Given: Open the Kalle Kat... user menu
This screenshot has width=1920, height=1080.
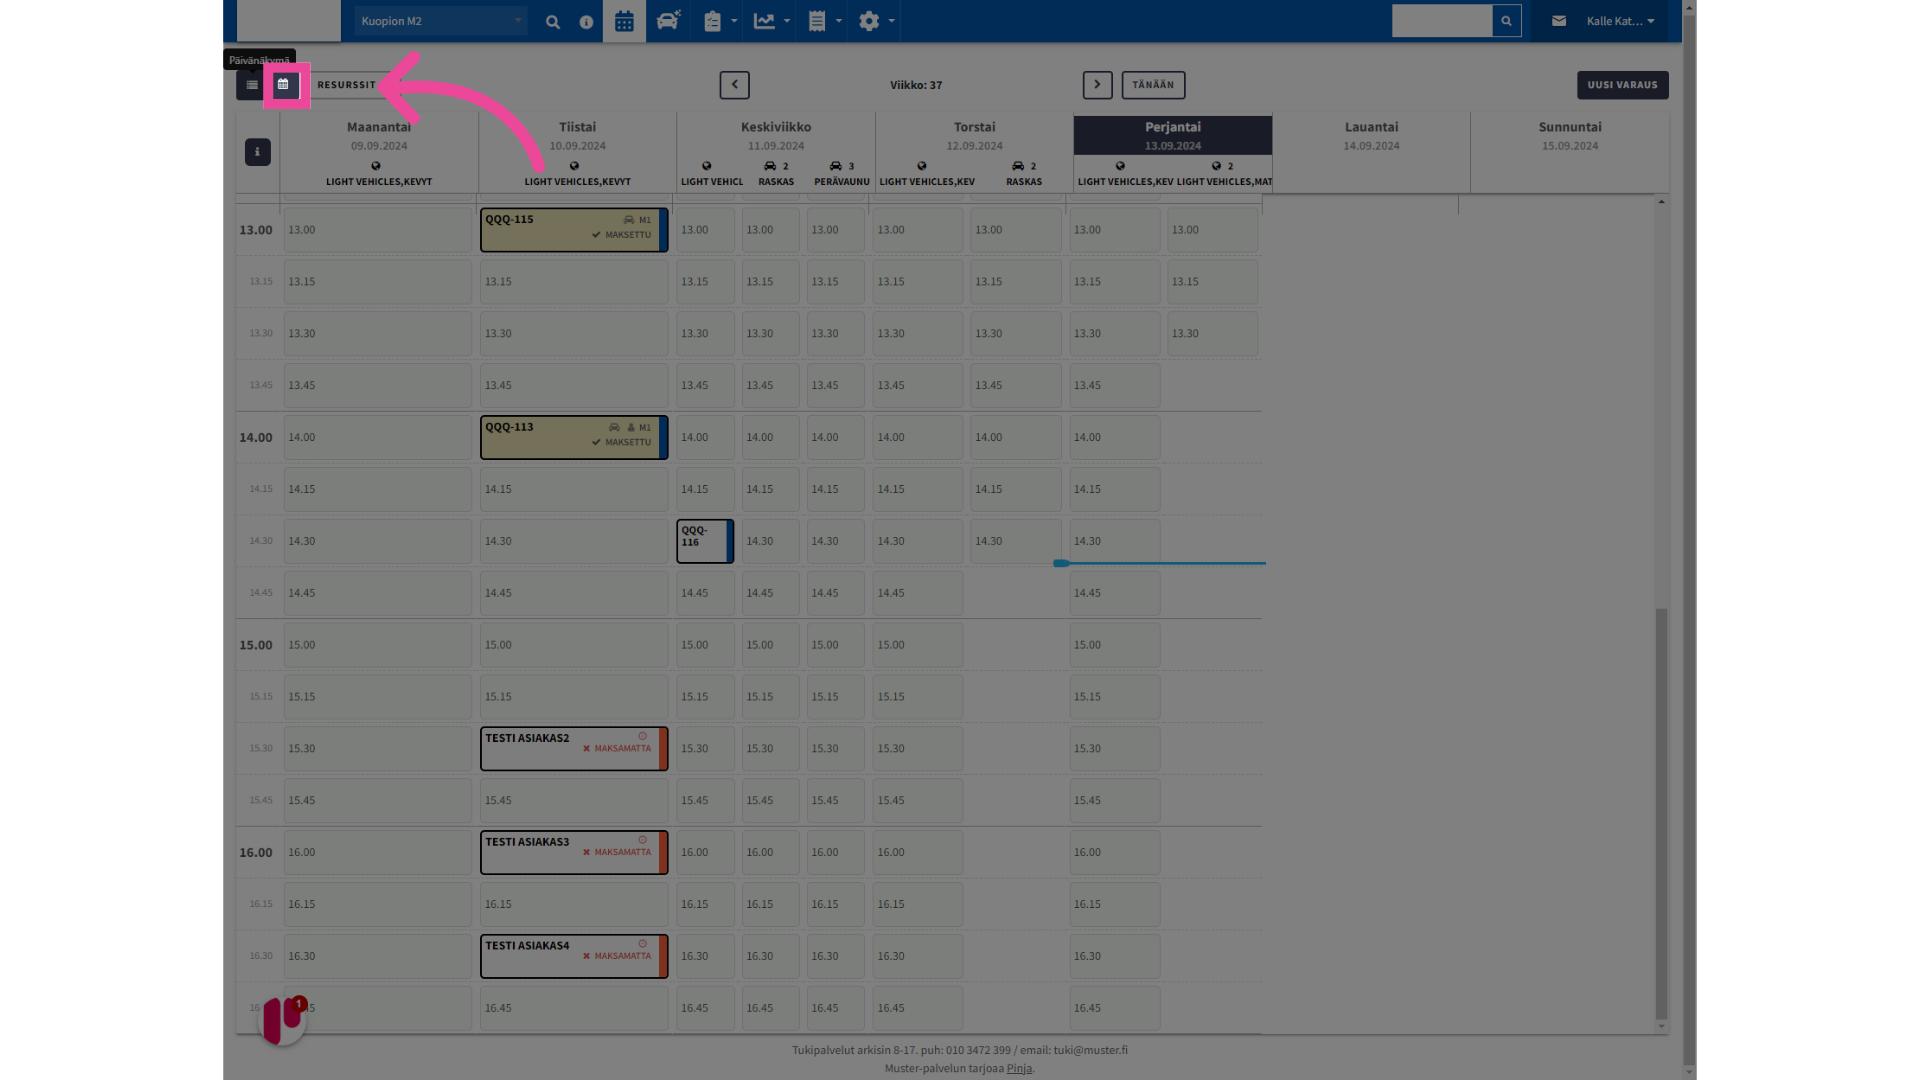Looking at the screenshot, I should pos(1620,21).
